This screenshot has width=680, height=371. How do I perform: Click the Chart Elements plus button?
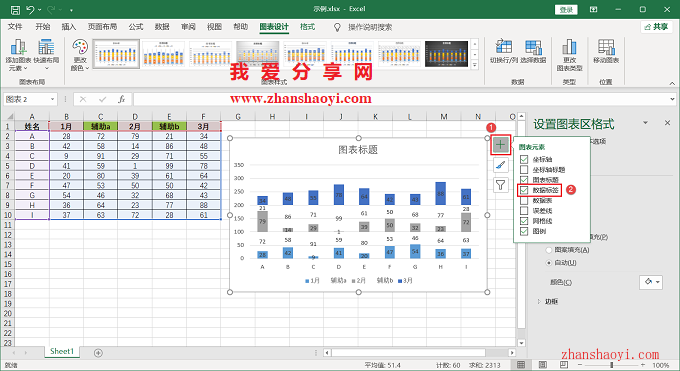point(500,145)
